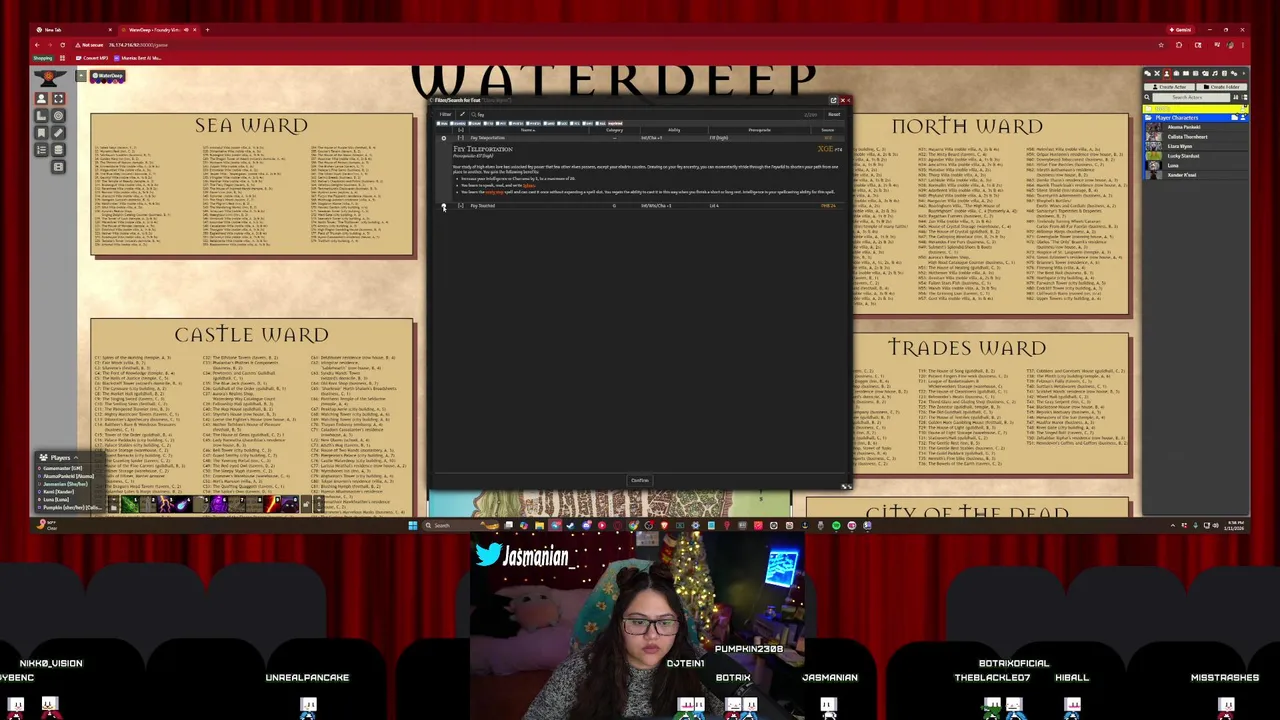Click the Create Actor button

click(x=1169, y=87)
